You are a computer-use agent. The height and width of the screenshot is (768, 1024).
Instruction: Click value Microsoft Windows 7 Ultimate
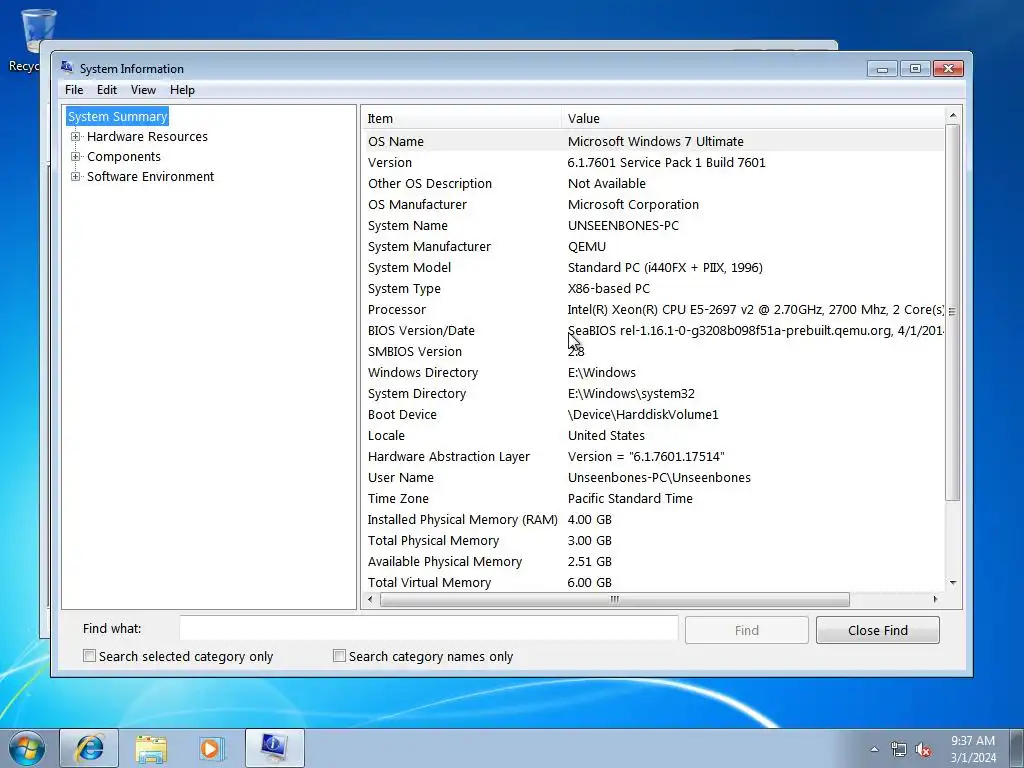(x=656, y=141)
